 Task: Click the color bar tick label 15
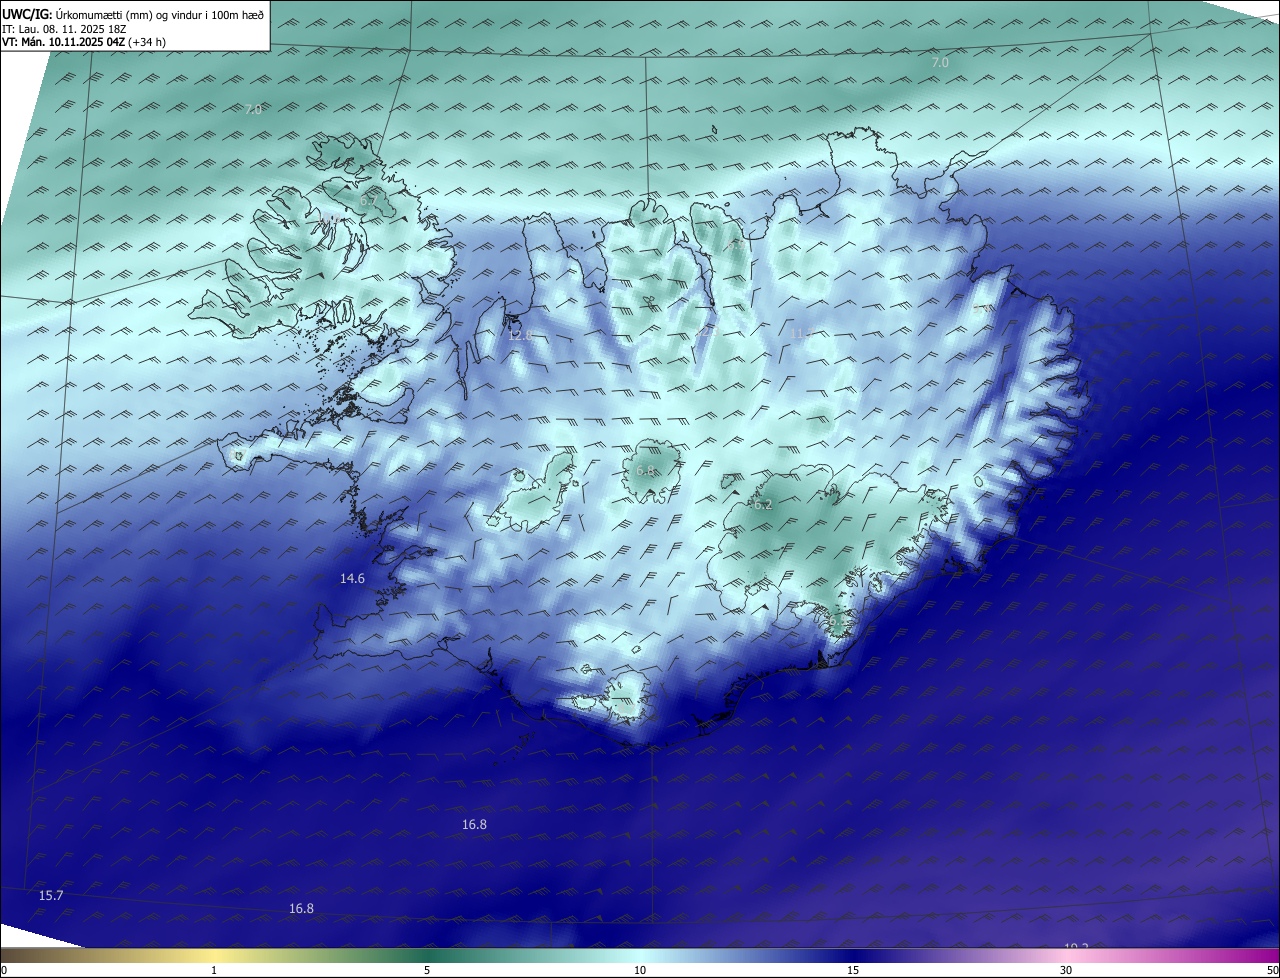[853, 970]
